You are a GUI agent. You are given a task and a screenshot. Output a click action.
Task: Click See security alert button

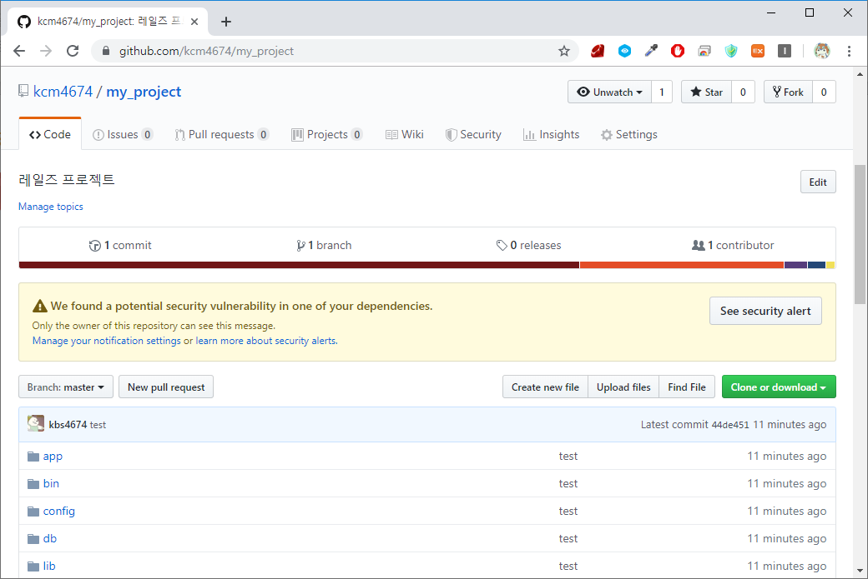pyautogui.click(x=765, y=311)
